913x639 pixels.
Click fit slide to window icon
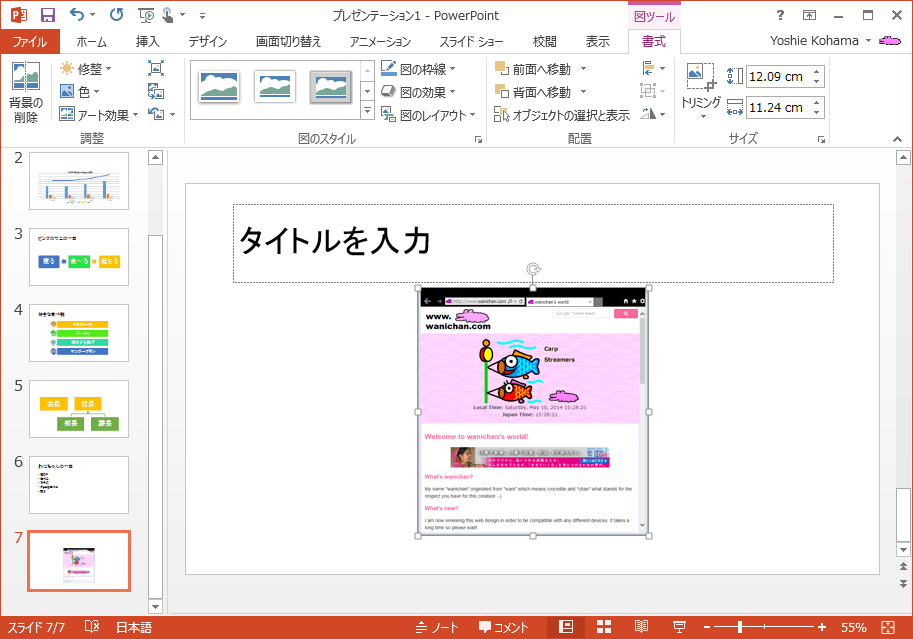(887, 627)
